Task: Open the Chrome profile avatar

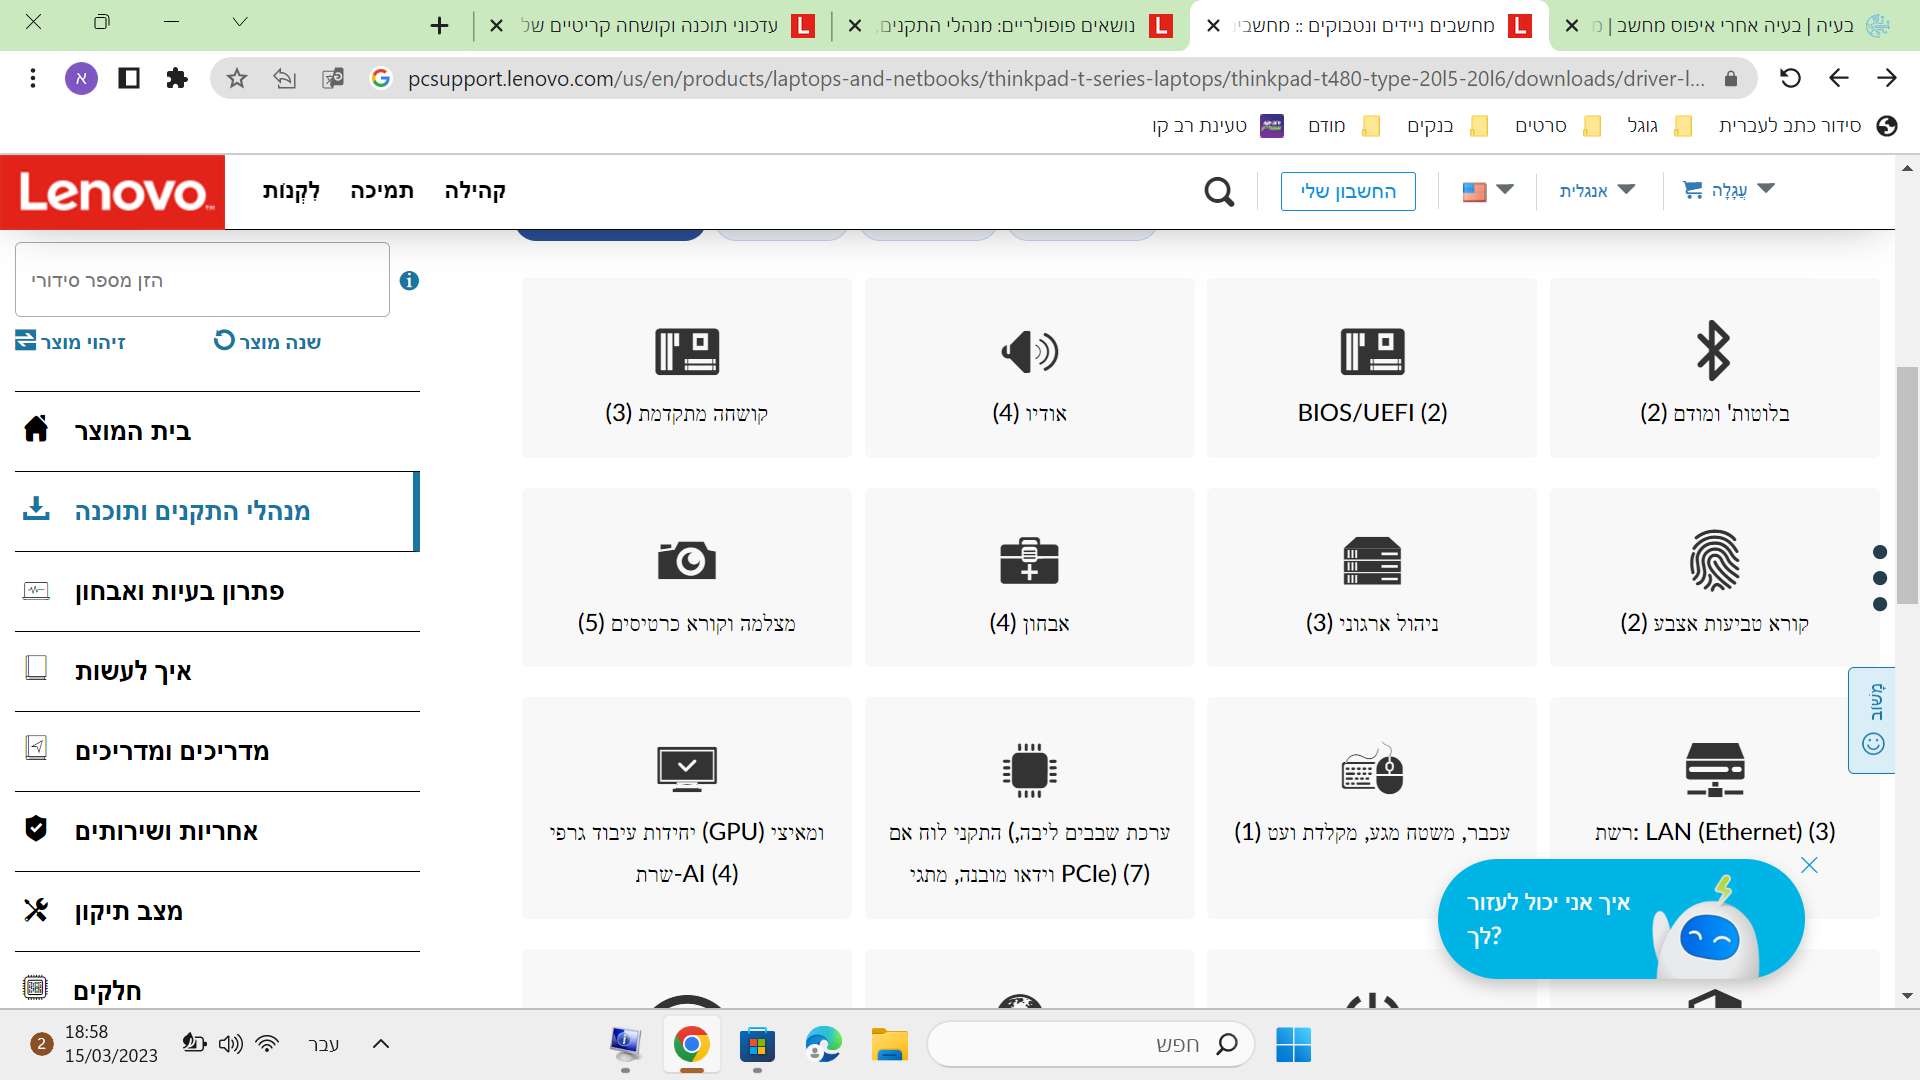Action: (81, 78)
